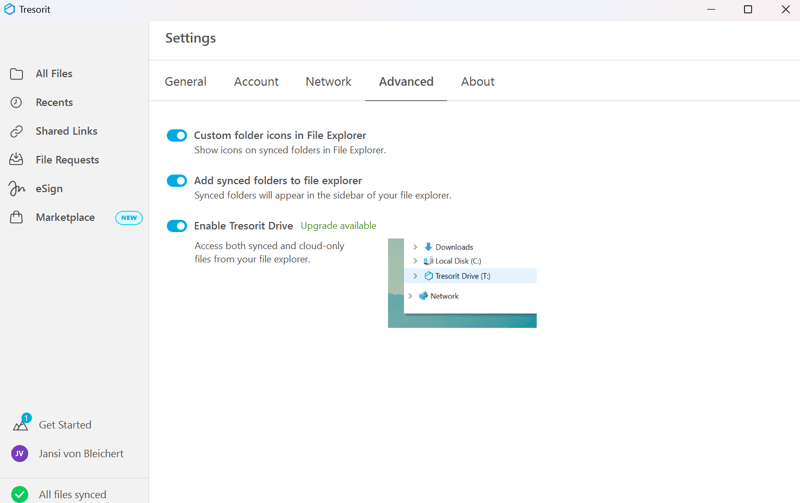Click the Local Disk (C:) label in preview

(458, 261)
